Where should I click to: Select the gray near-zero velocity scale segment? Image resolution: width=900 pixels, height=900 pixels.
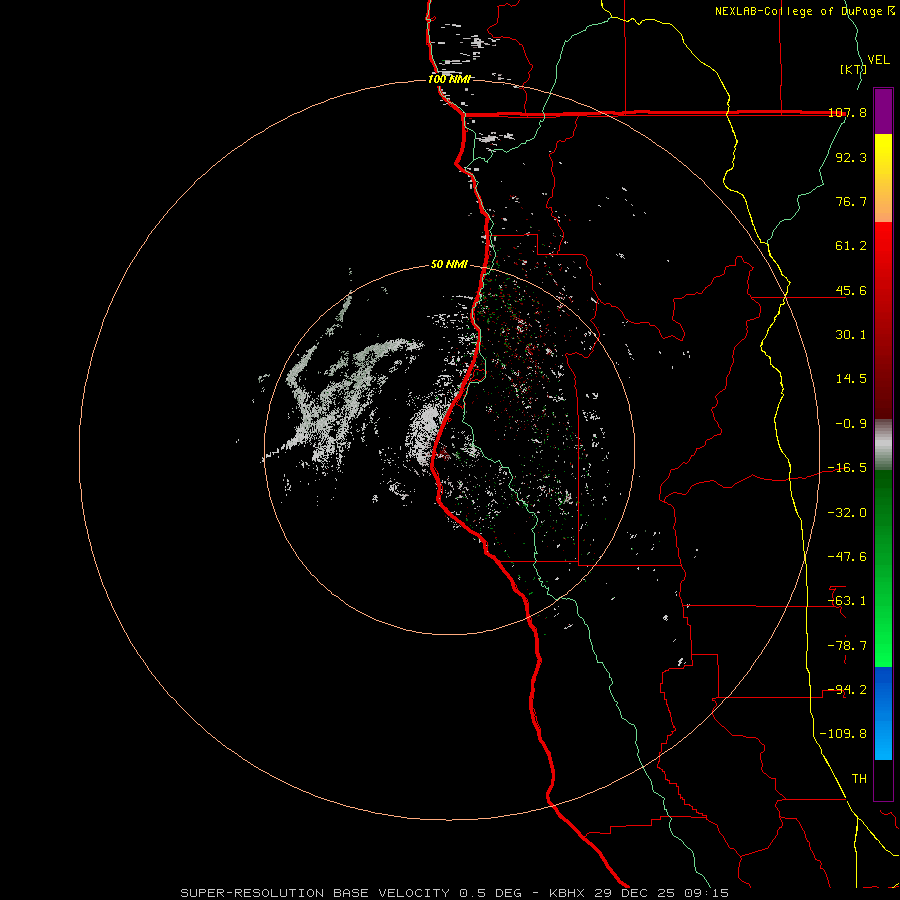(883, 445)
